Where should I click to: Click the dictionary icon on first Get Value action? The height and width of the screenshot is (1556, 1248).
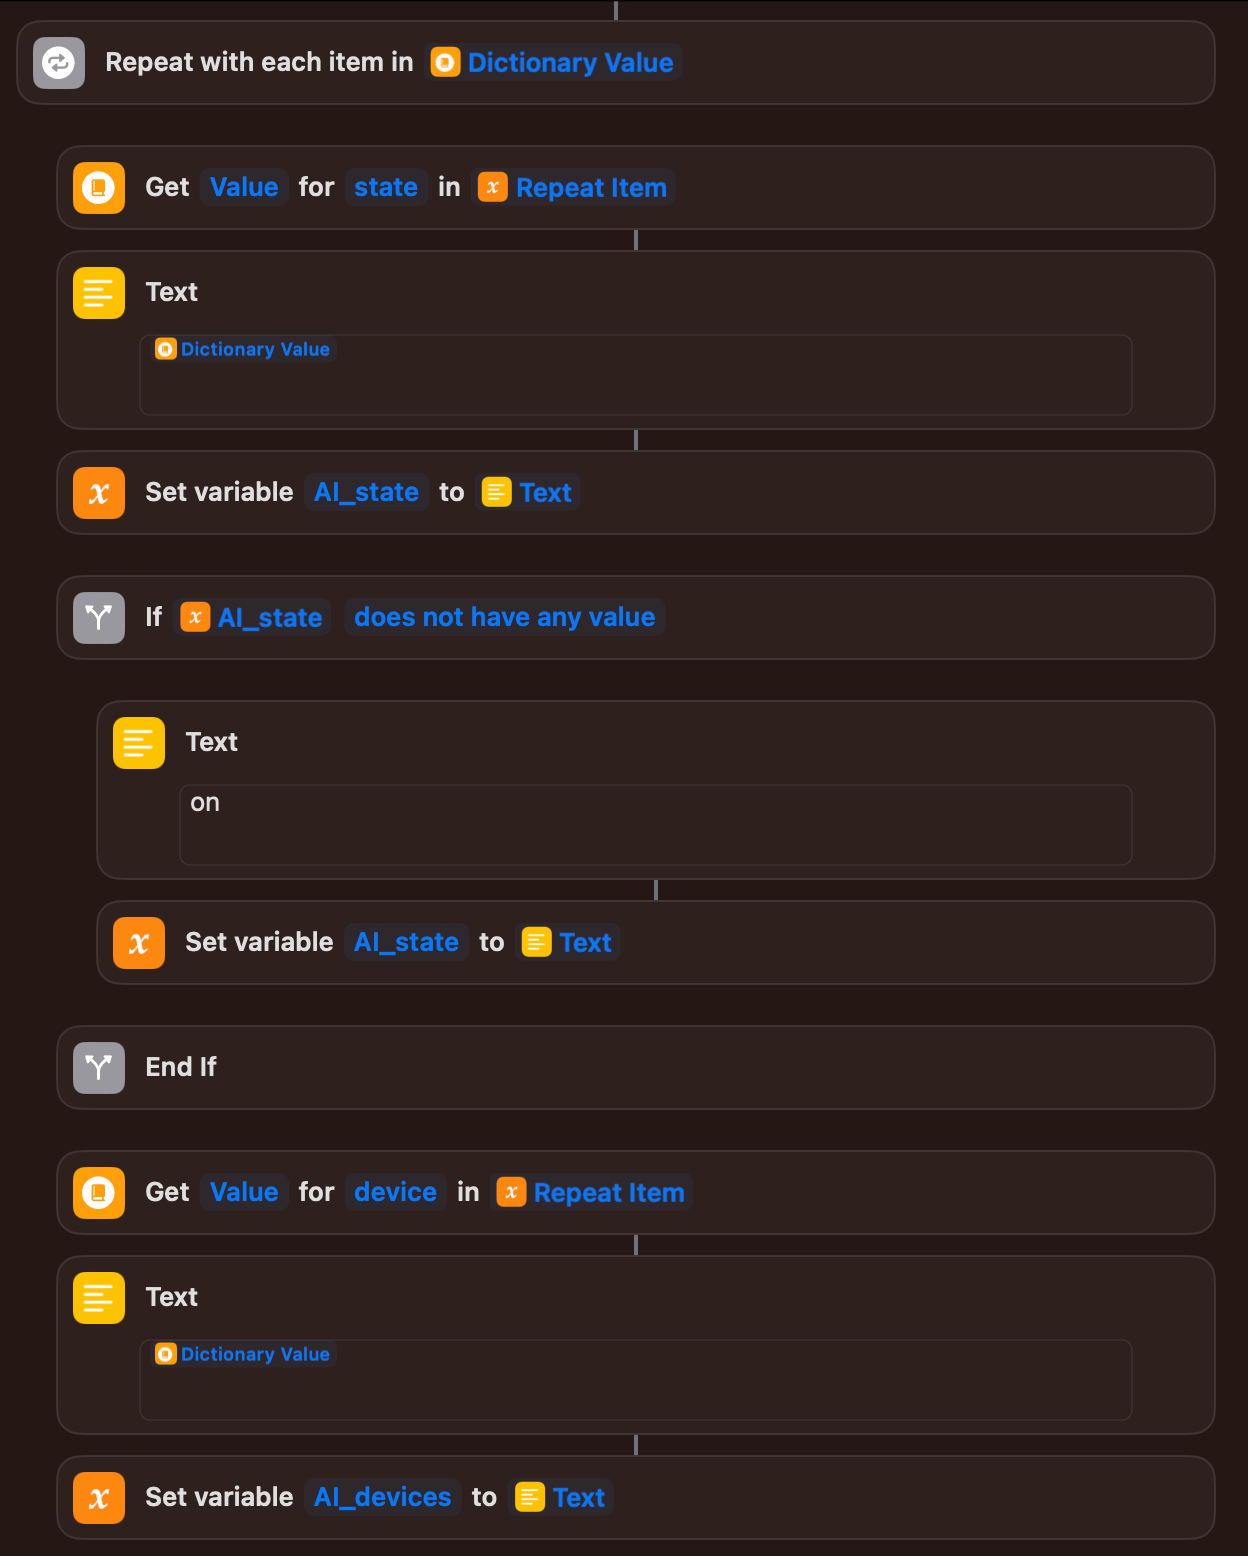(x=98, y=187)
